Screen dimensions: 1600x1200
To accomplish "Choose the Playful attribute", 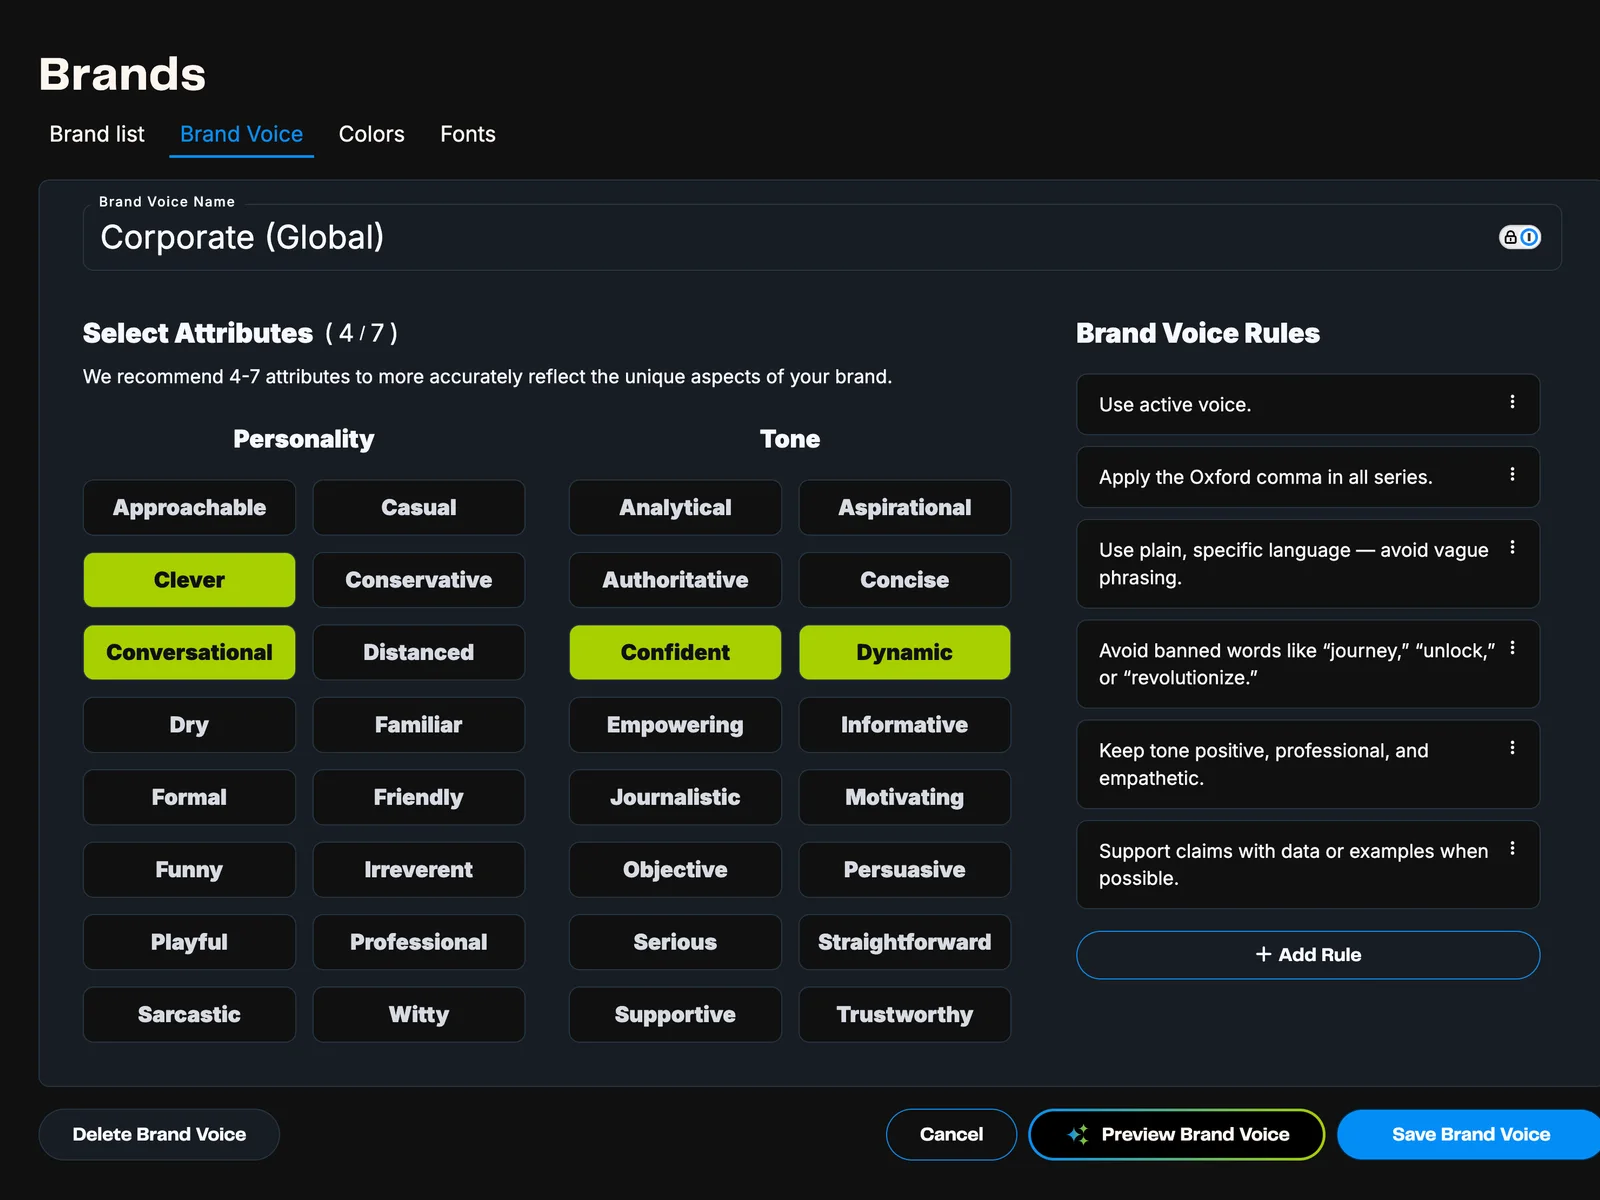I will (189, 942).
